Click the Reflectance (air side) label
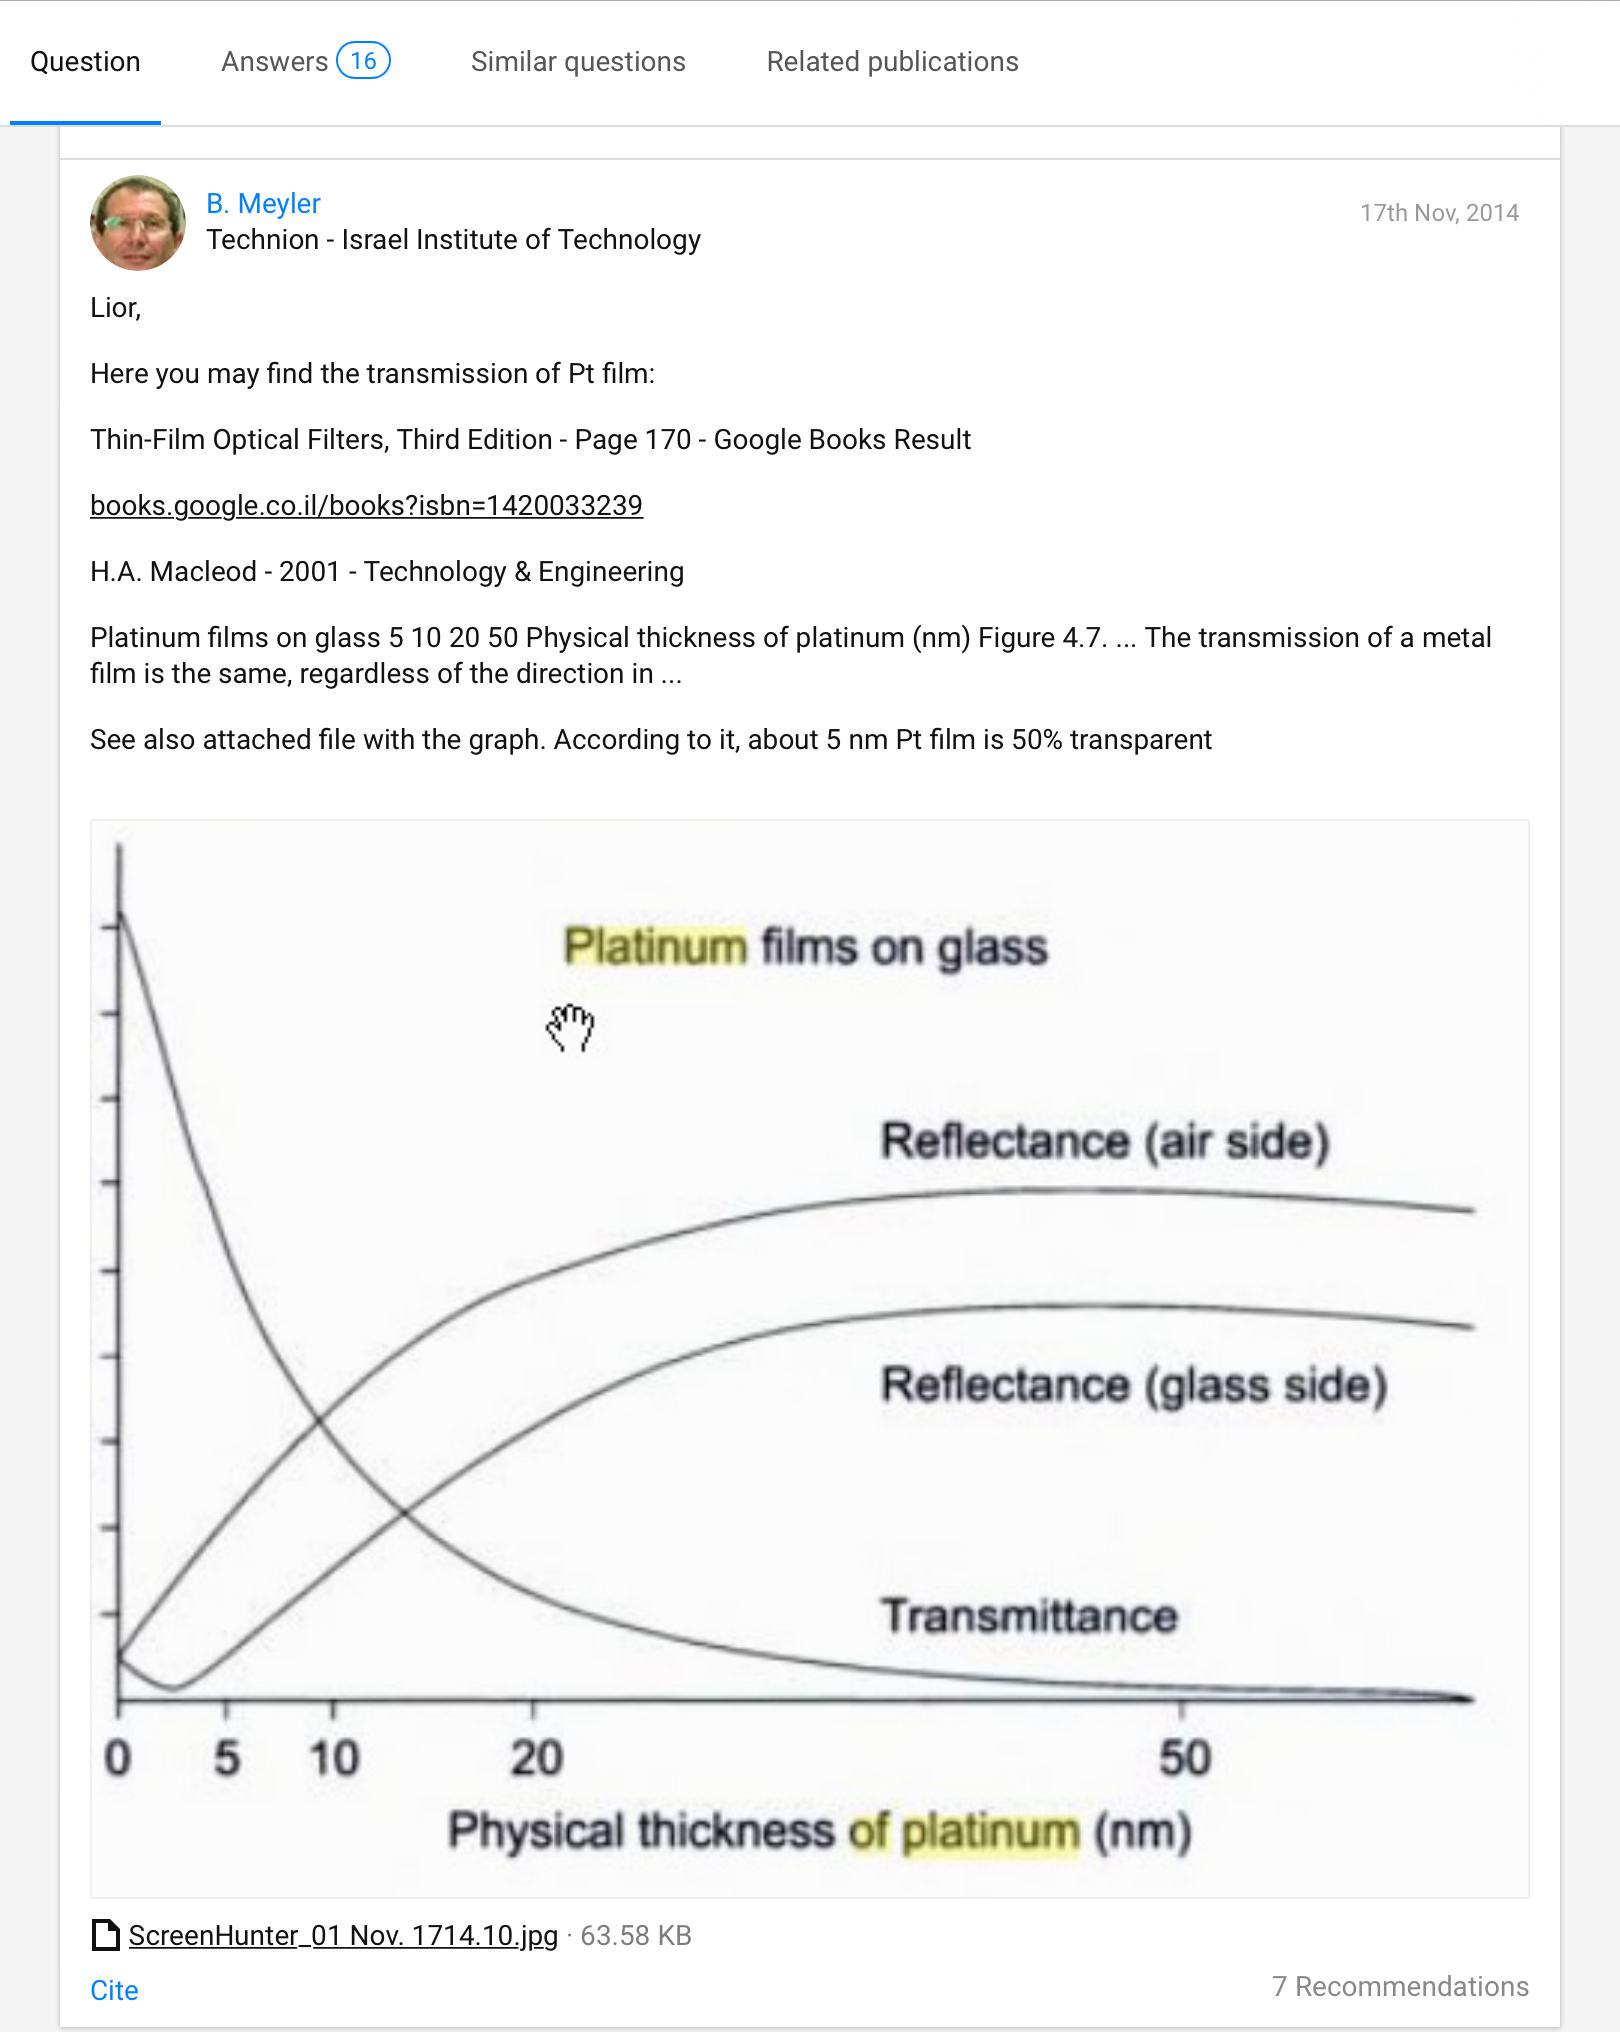Image resolution: width=1620 pixels, height=2032 pixels. (1105, 1141)
